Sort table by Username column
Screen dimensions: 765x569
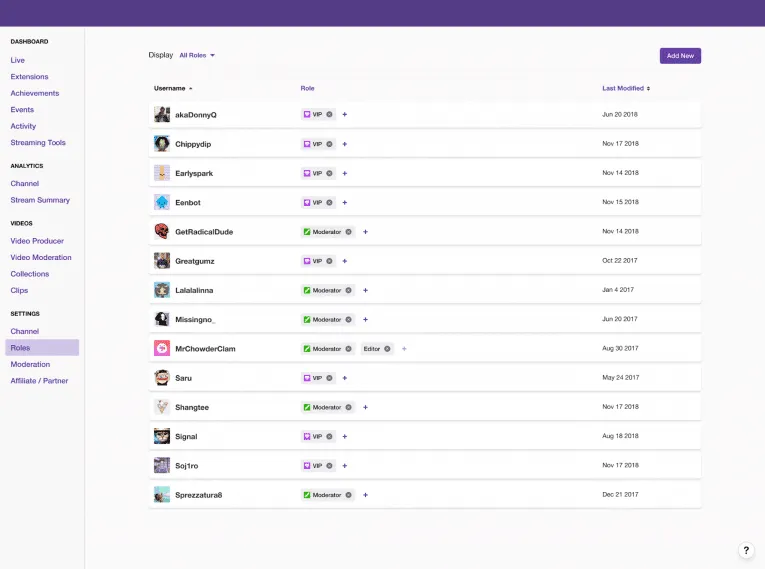click(x=173, y=88)
